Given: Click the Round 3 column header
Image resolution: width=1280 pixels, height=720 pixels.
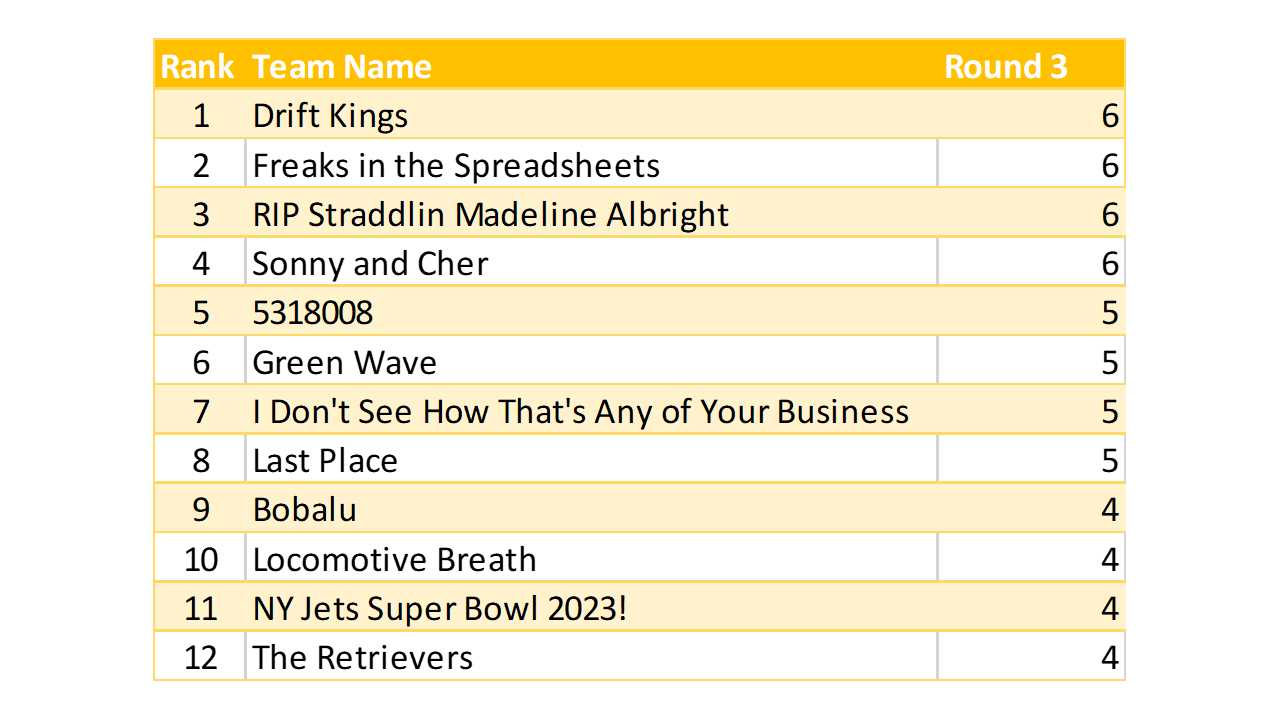Looking at the screenshot, I should click(1006, 66).
